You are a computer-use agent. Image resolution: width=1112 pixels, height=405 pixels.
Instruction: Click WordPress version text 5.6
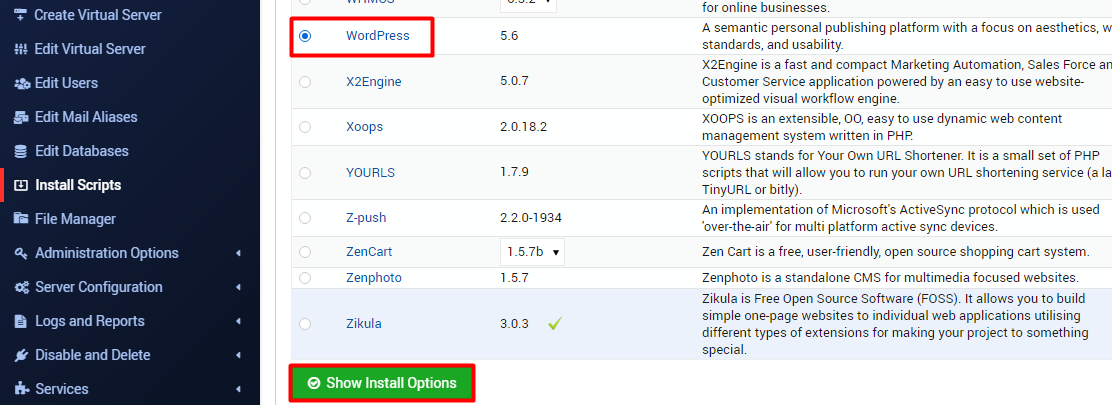point(509,35)
